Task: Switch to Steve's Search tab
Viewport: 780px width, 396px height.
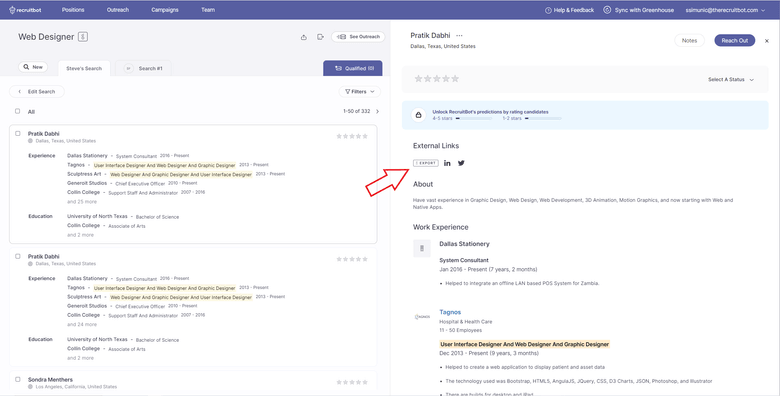Action: [x=84, y=68]
